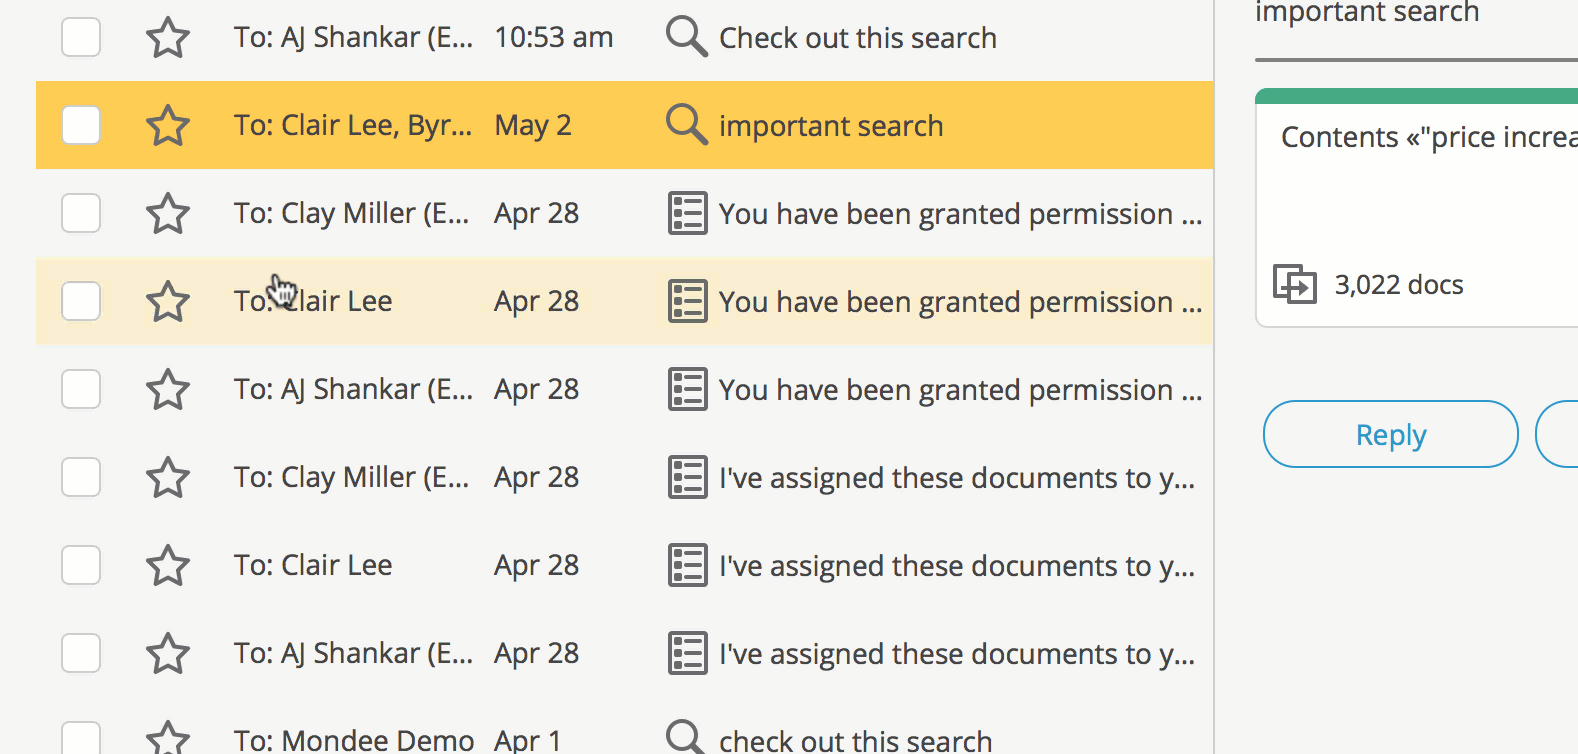The image size is (1578, 754).
Task: Star the Clair Lee permission message from Apr 28
Action: click(x=168, y=301)
